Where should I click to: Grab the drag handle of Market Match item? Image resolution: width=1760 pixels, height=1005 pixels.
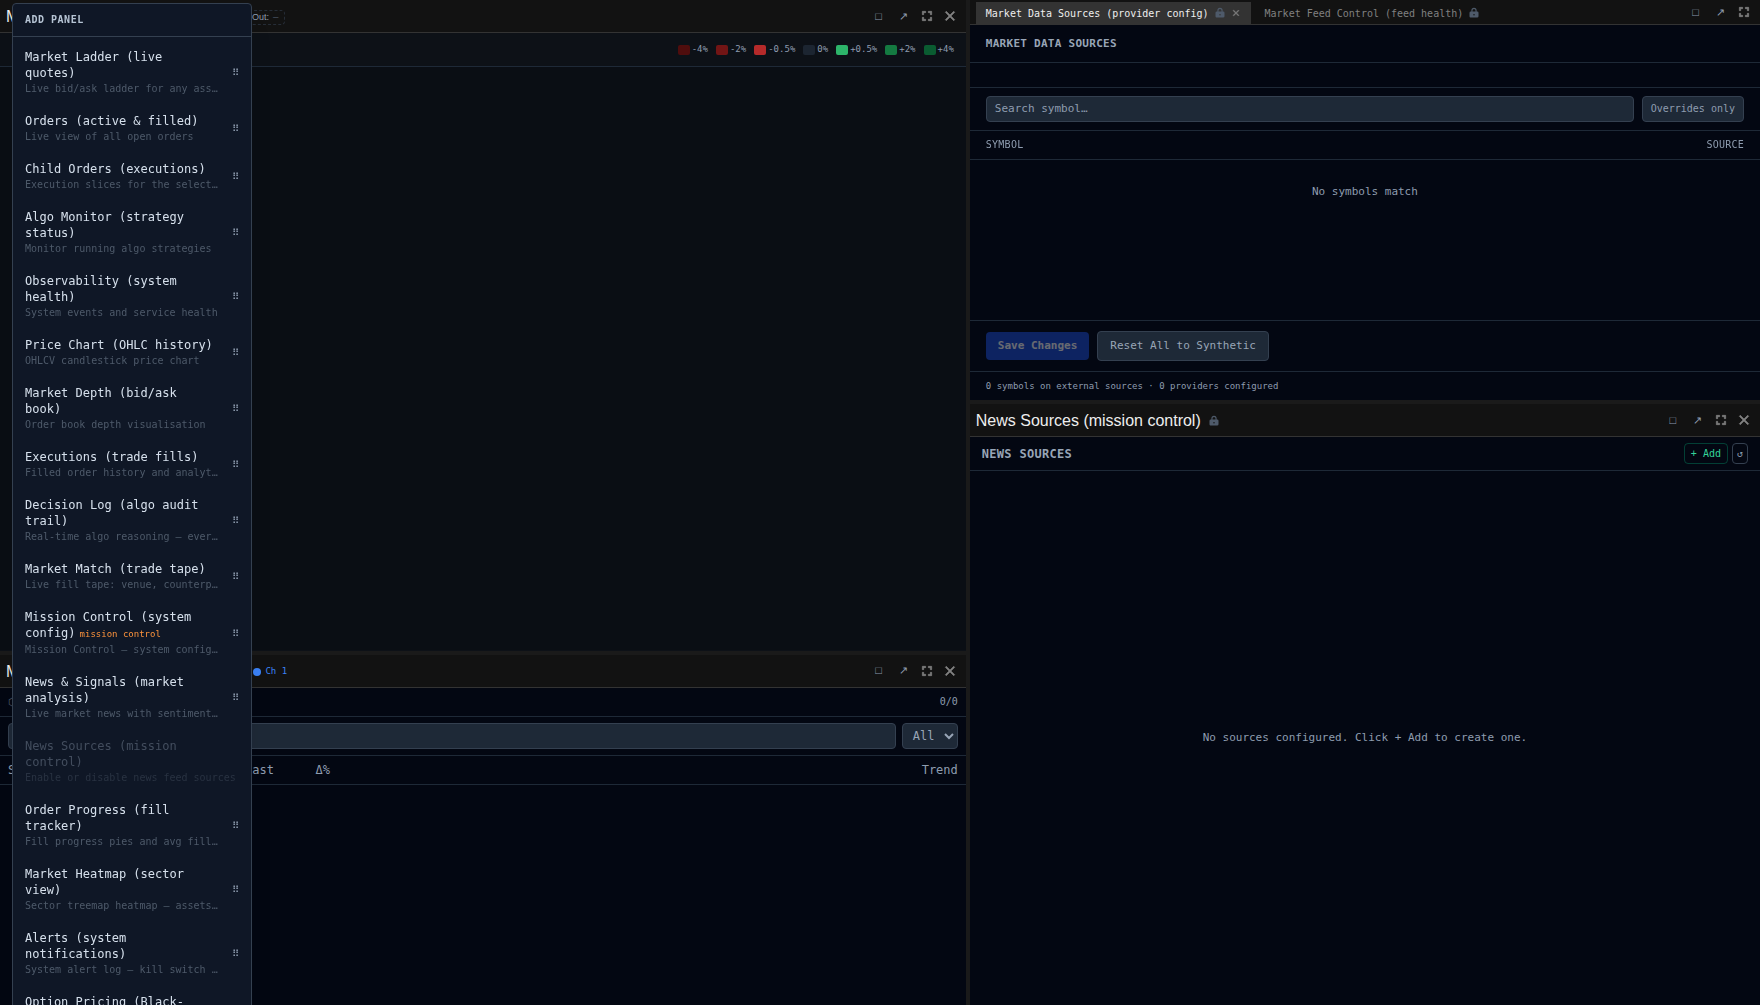pyautogui.click(x=236, y=576)
